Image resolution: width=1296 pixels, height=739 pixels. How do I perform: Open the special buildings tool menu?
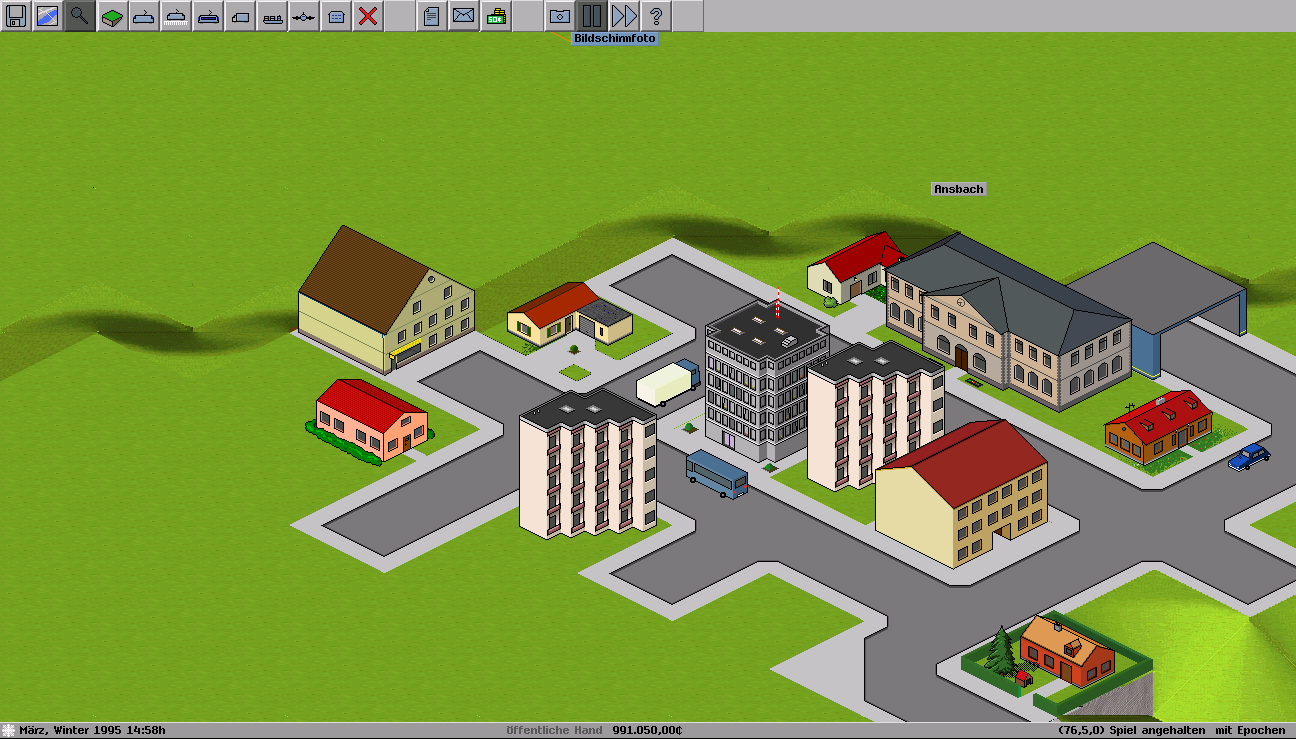[x=336, y=16]
